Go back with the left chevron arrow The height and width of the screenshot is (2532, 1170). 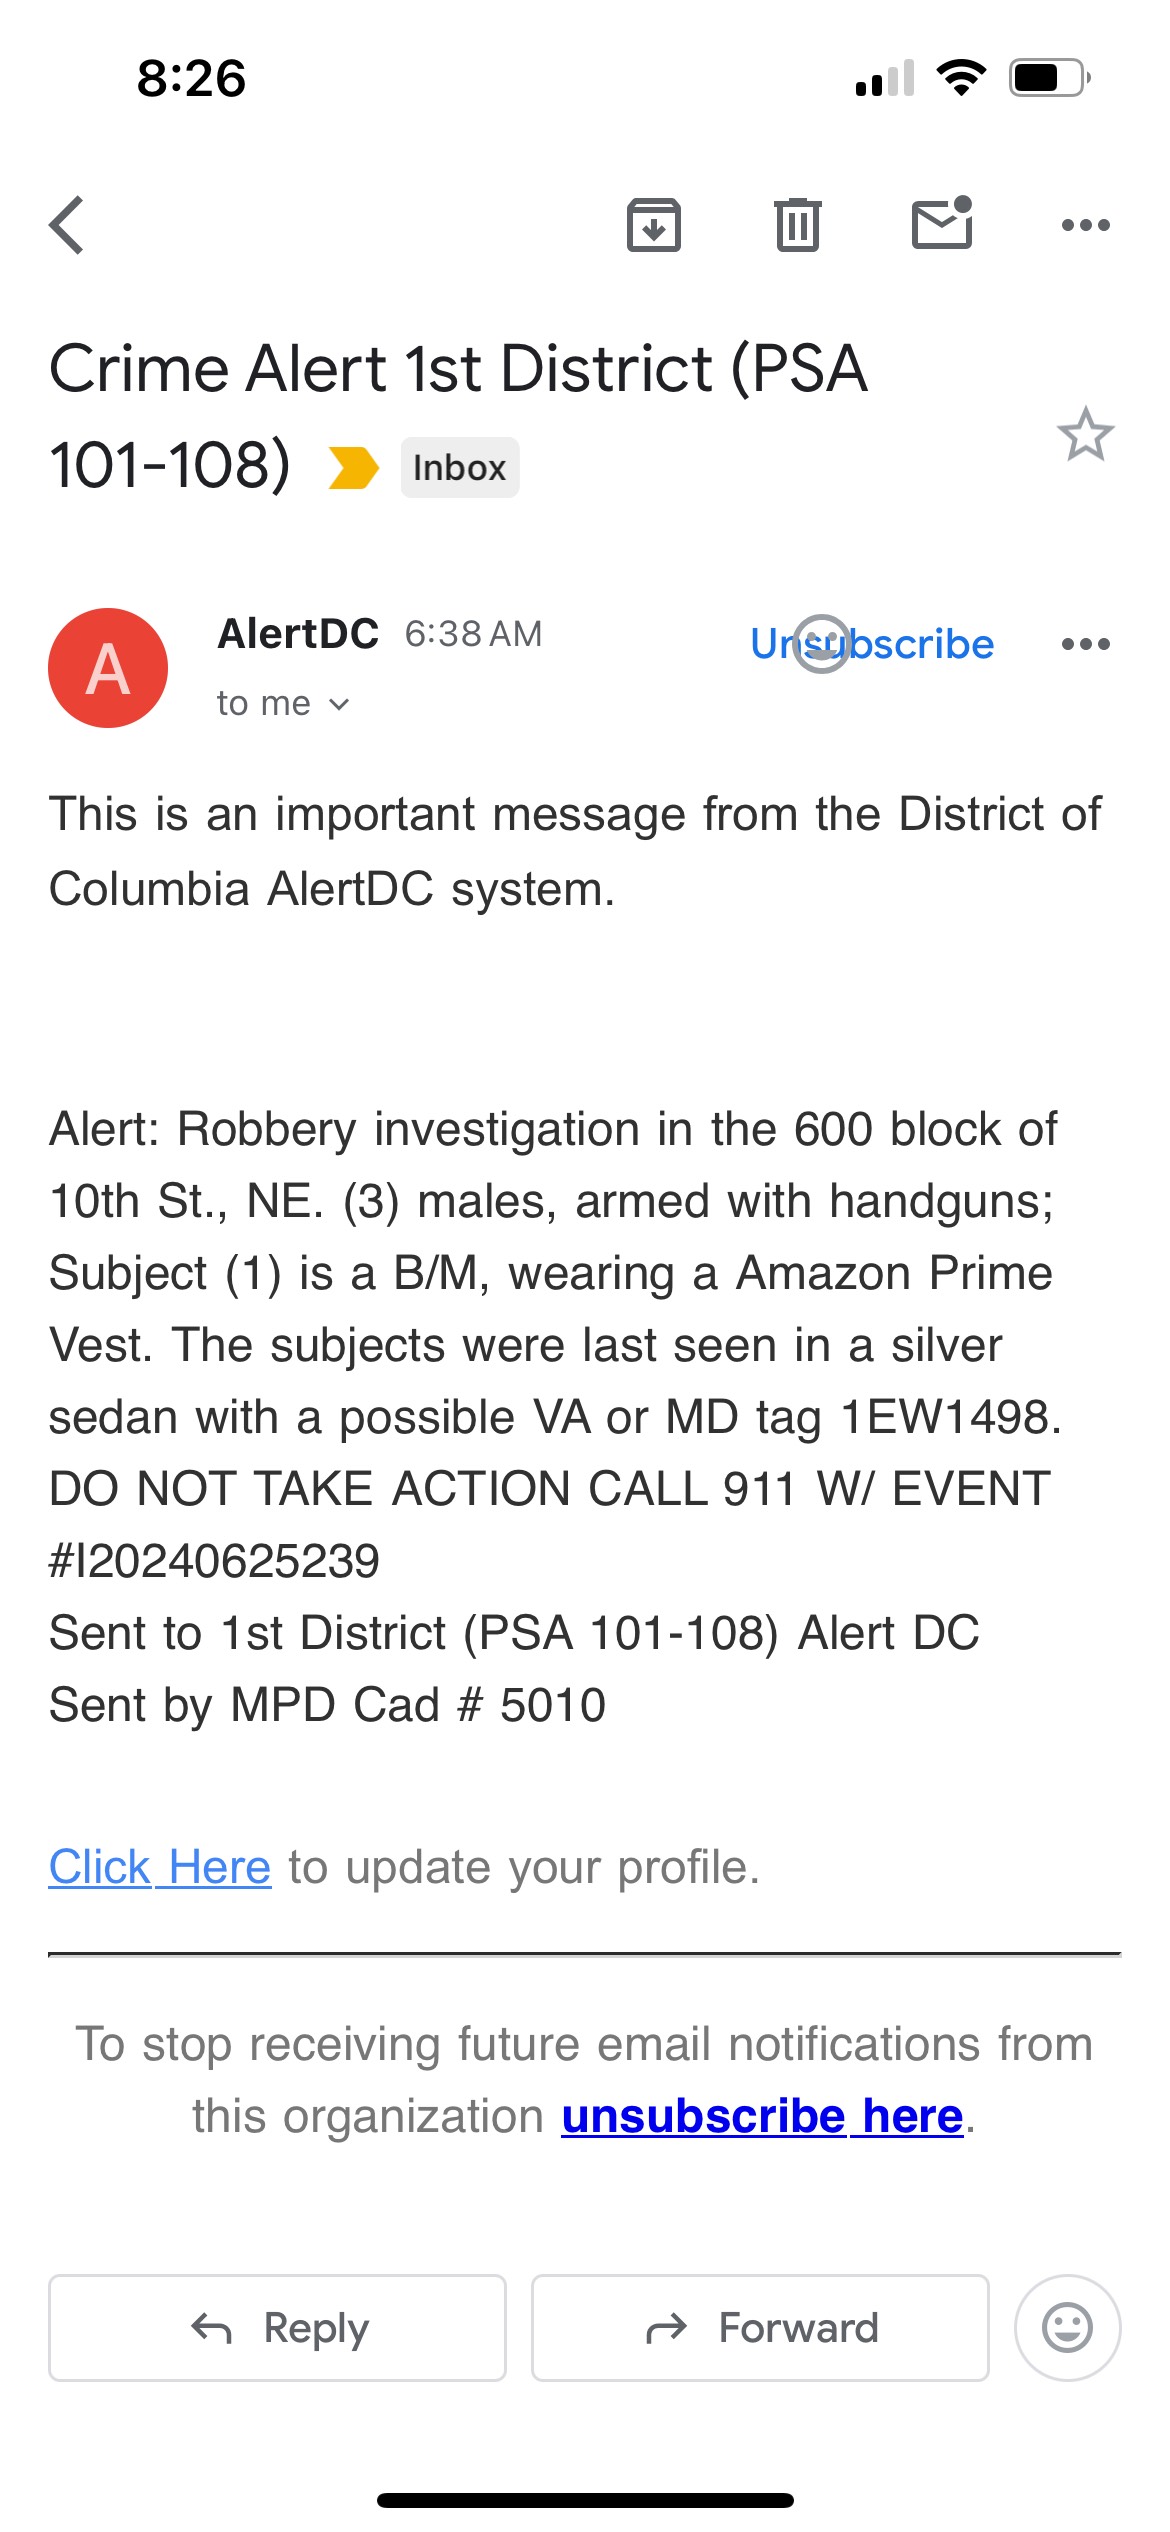click(x=67, y=225)
